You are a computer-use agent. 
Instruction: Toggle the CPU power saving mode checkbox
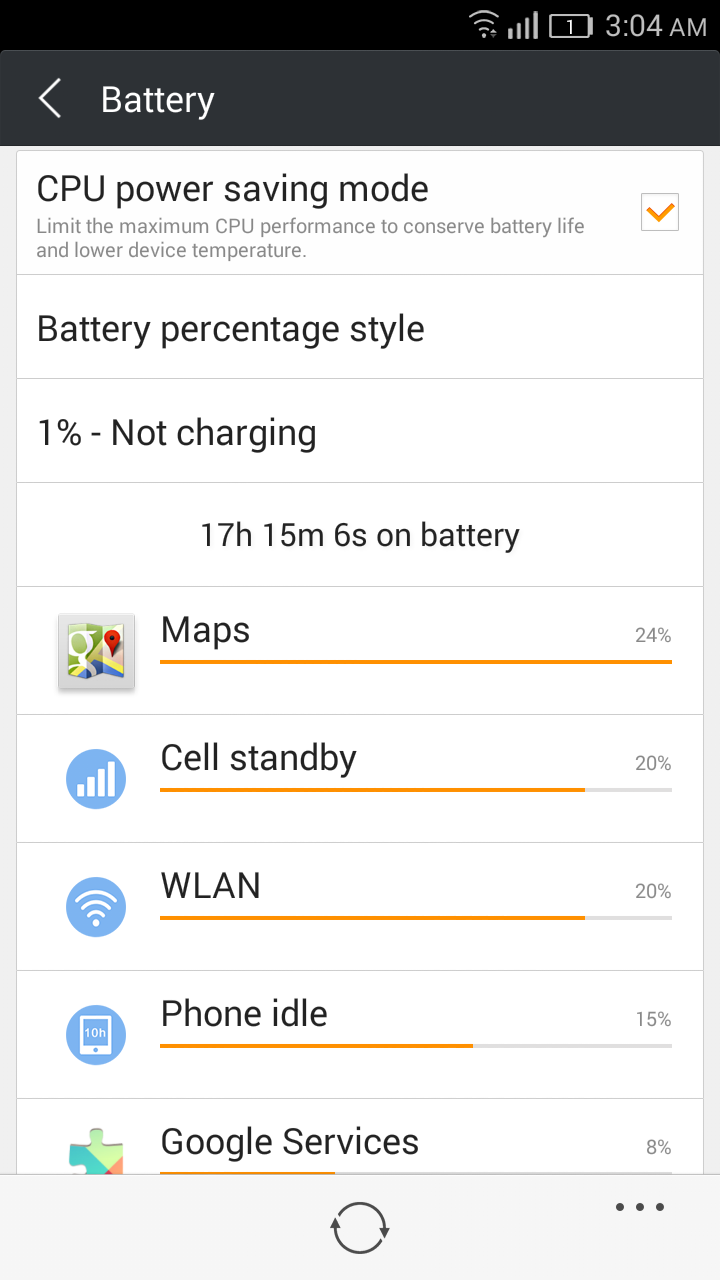pyautogui.click(x=660, y=212)
